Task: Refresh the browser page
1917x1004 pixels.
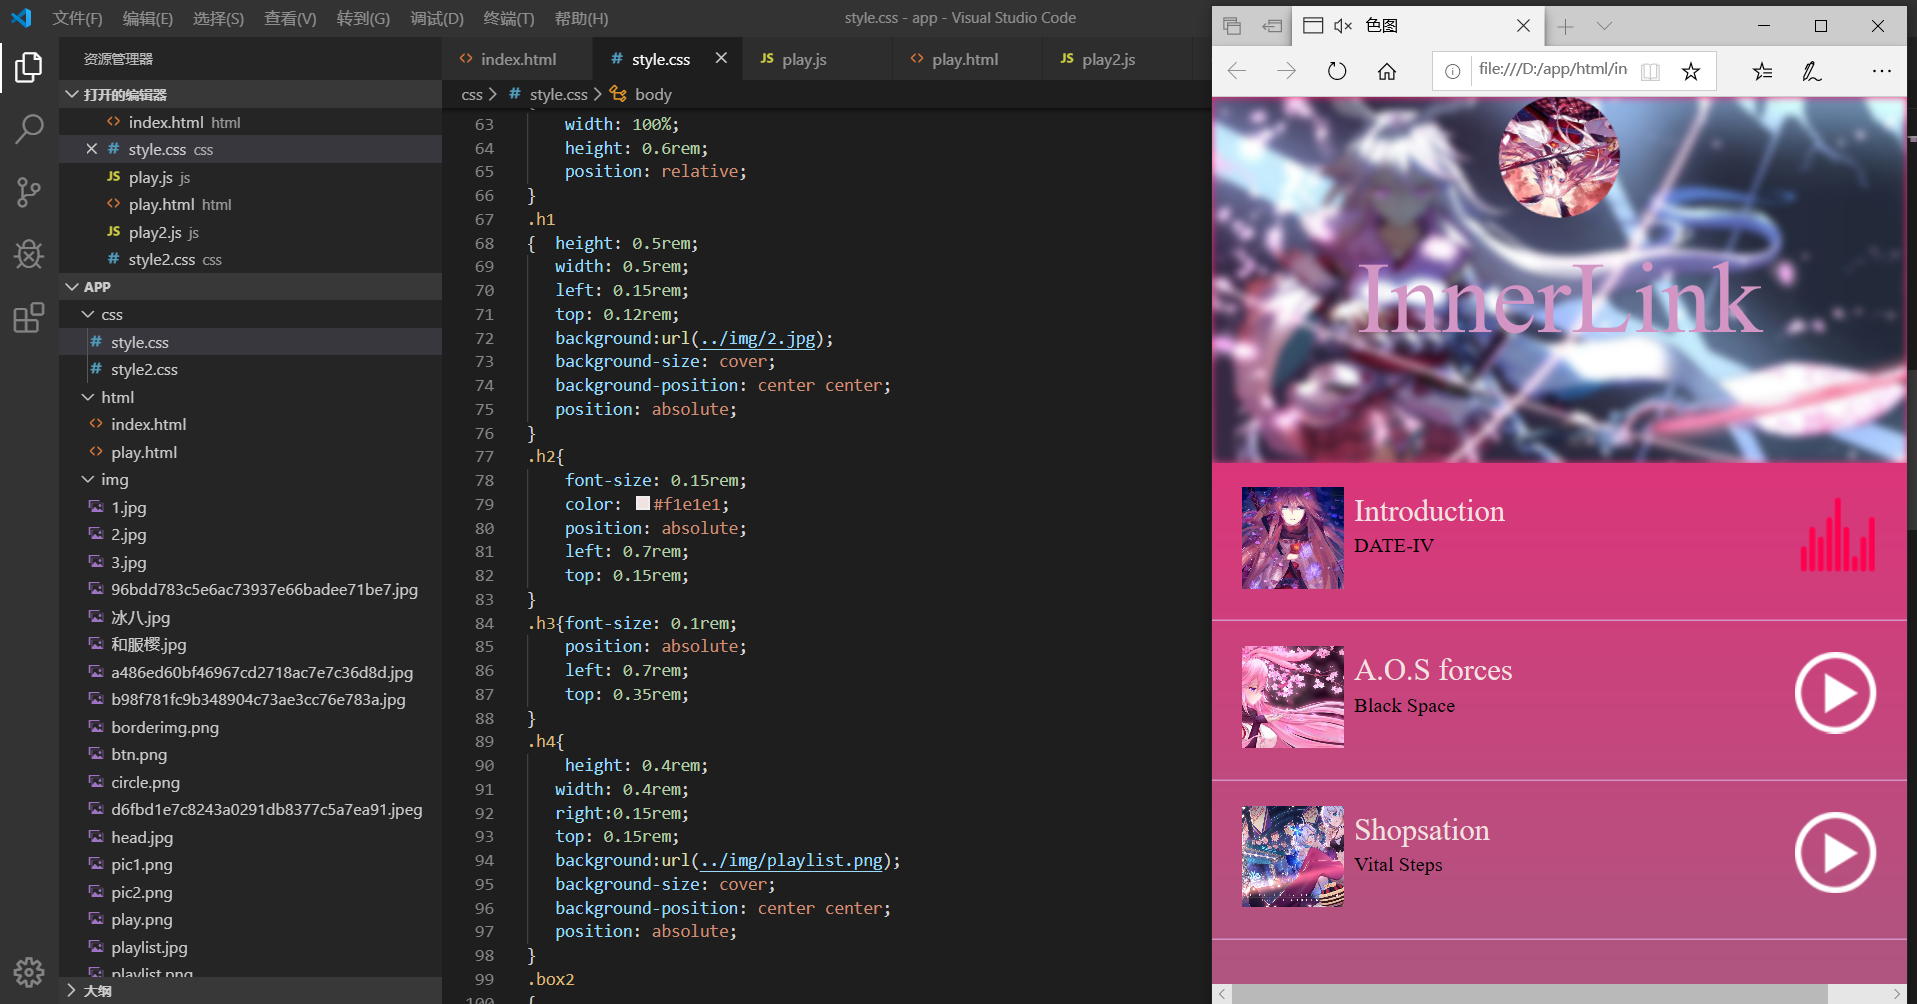Action: pos(1337,71)
